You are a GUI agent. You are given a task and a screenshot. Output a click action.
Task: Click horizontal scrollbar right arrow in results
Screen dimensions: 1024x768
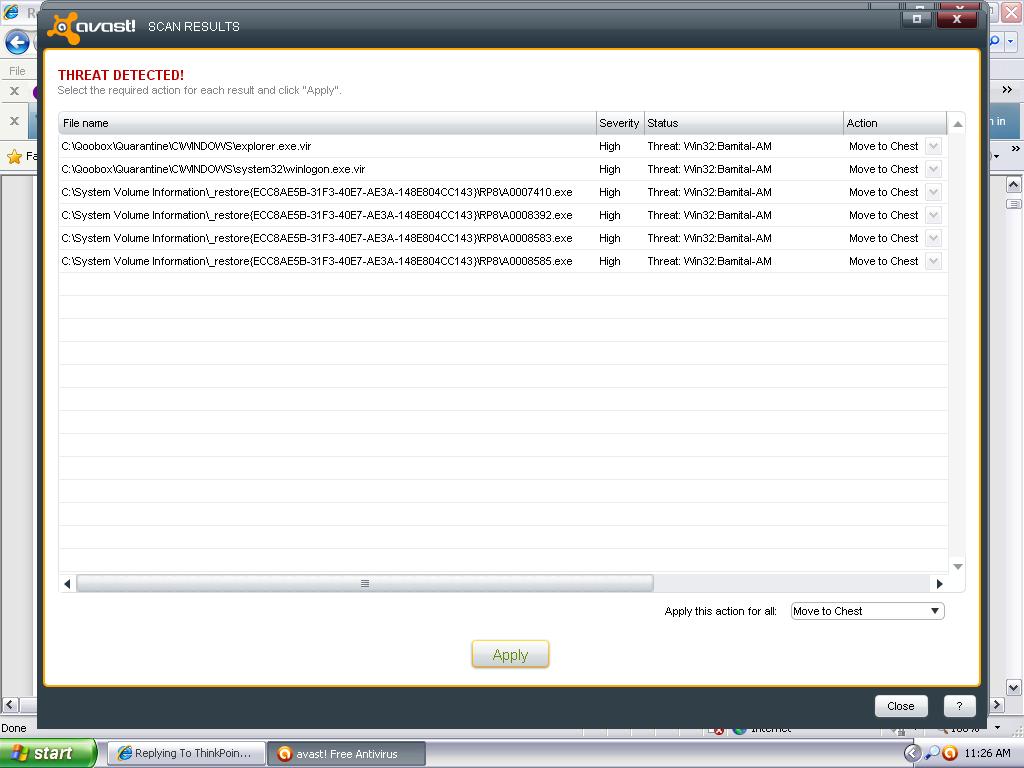(939, 584)
